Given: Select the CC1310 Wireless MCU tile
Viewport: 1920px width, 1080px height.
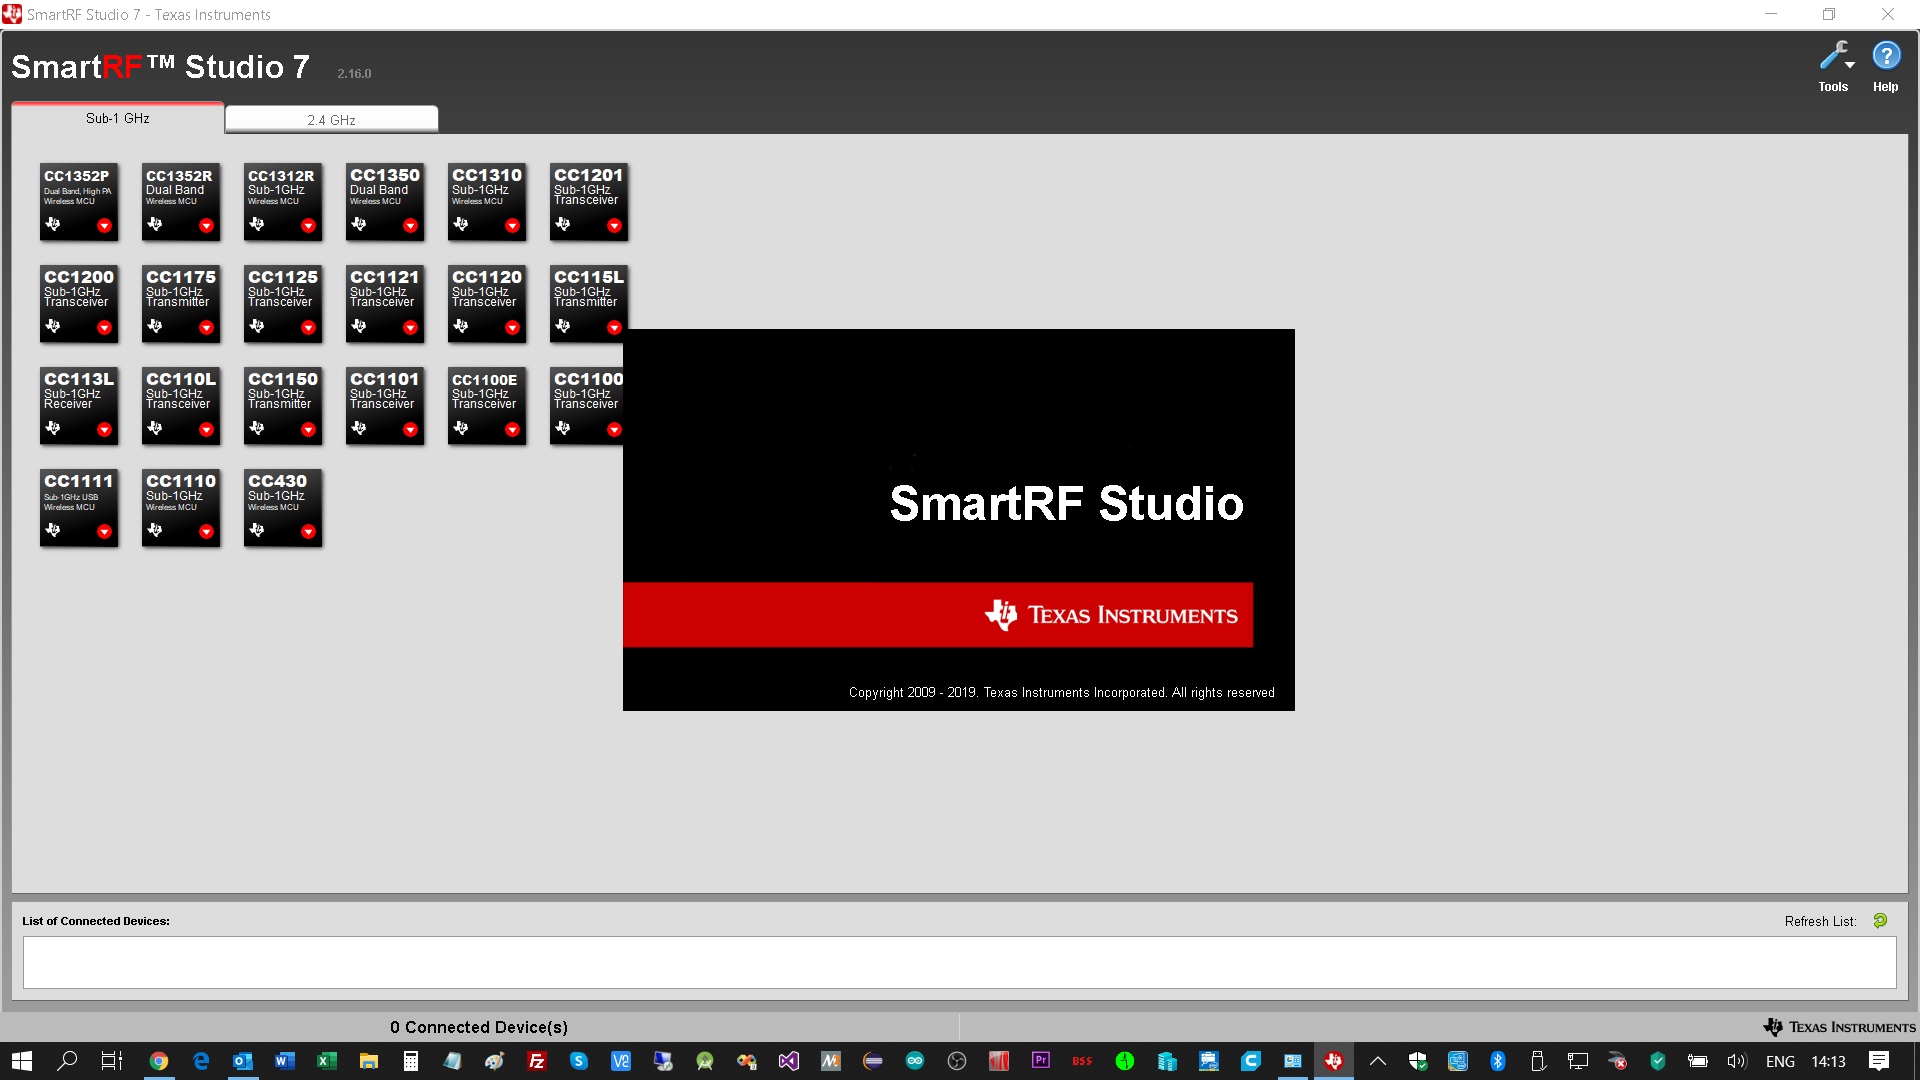Looking at the screenshot, I should click(487, 200).
